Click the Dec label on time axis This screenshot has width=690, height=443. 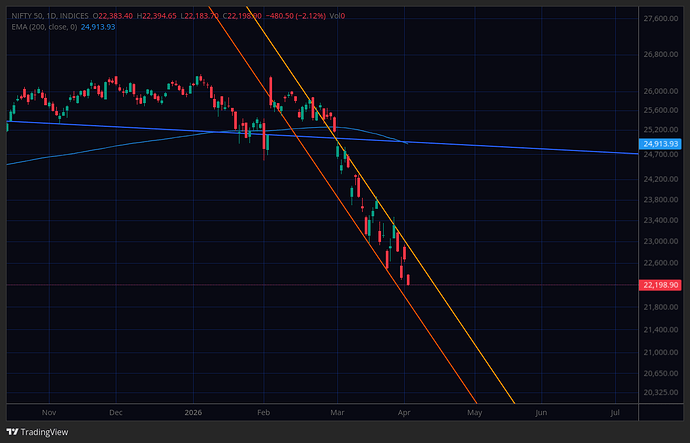point(116,413)
